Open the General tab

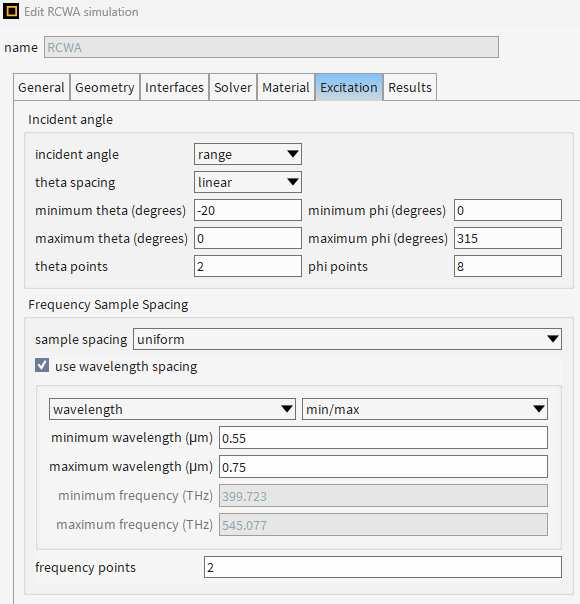point(41,87)
